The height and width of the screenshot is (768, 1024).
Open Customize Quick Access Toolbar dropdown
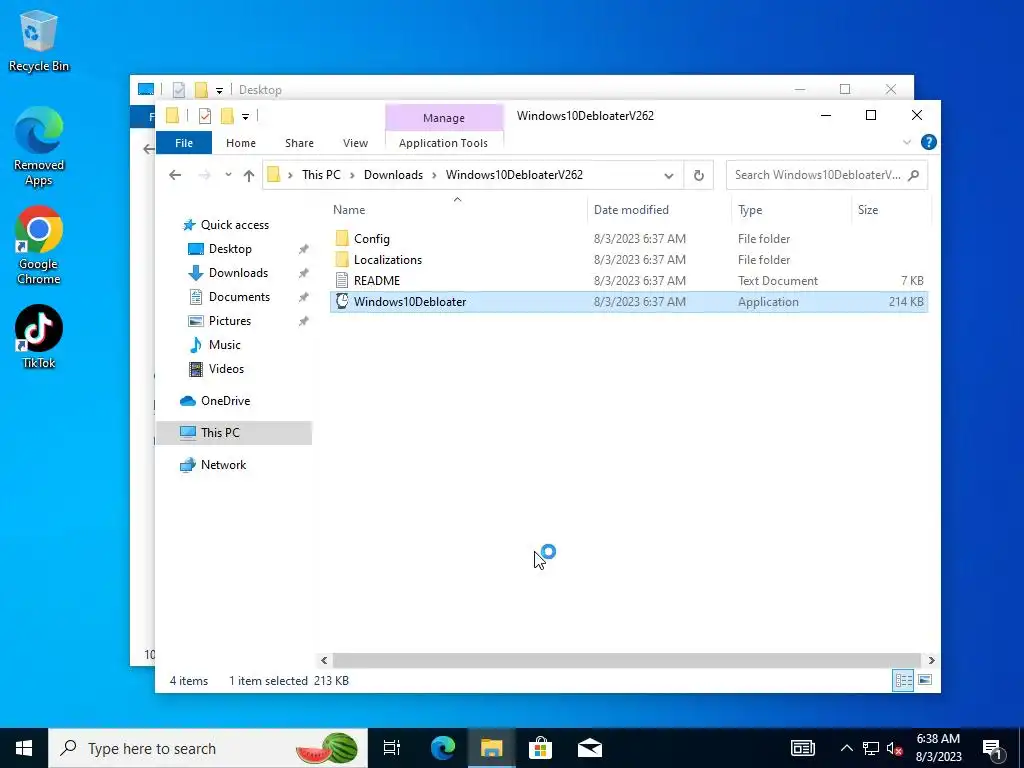coord(246,117)
